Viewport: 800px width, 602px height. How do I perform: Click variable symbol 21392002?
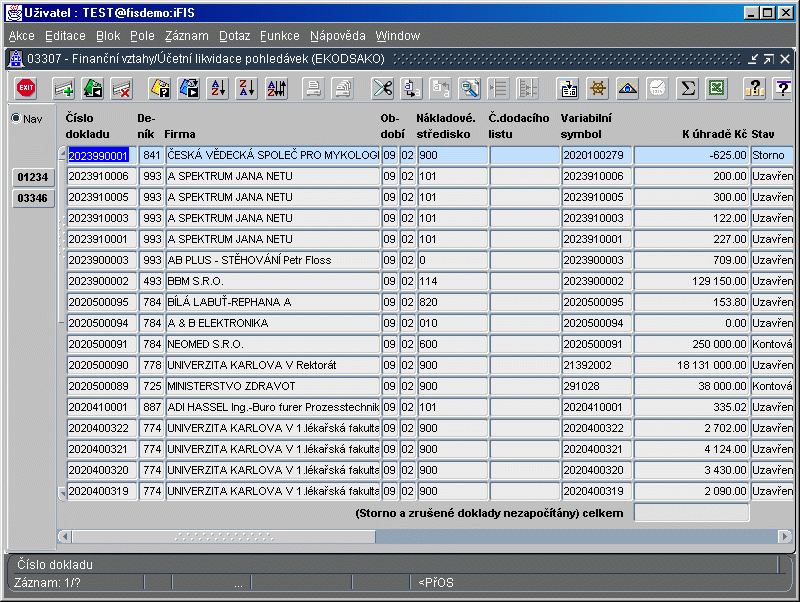coord(596,365)
